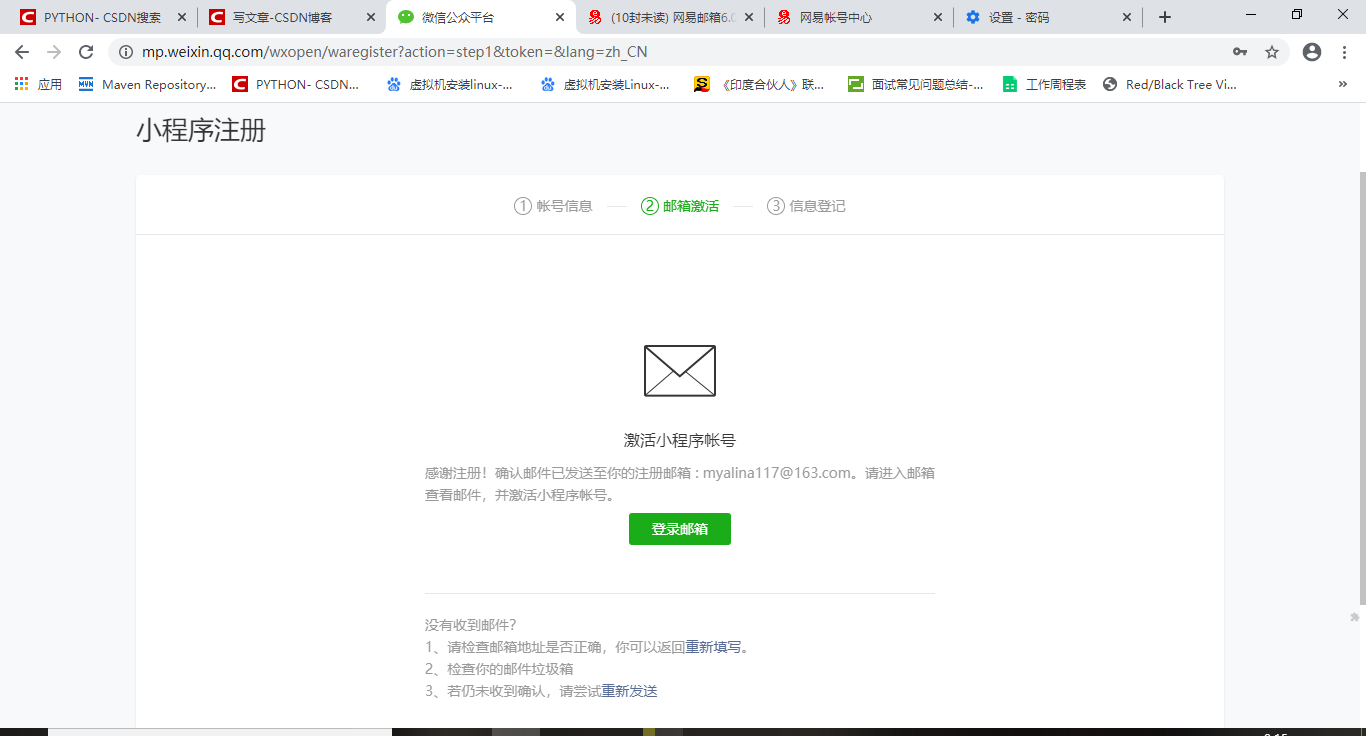
Task: Click the 重新发送 resend link
Action: (x=629, y=691)
